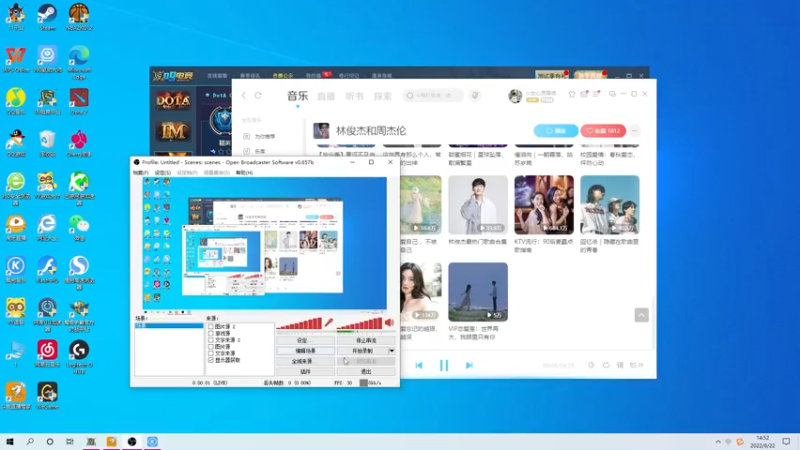Viewport: 800px width, 450px height.
Task: Adjust OBS microphone volume meter
Action: 299,323
